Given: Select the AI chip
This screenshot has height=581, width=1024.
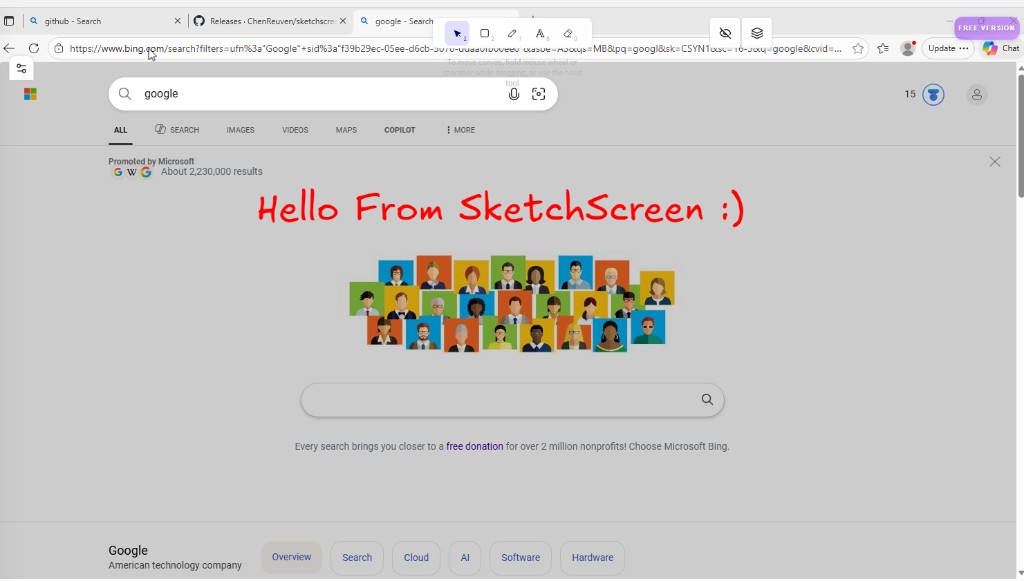Looking at the screenshot, I should point(465,557).
